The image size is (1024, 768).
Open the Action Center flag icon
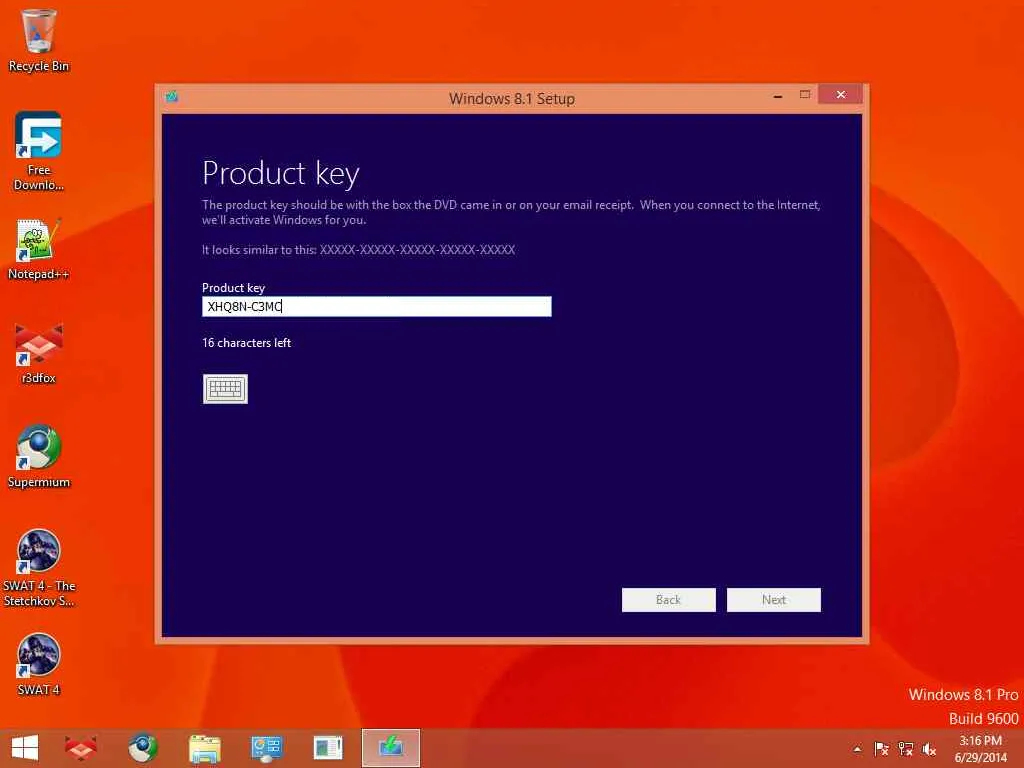(x=881, y=749)
